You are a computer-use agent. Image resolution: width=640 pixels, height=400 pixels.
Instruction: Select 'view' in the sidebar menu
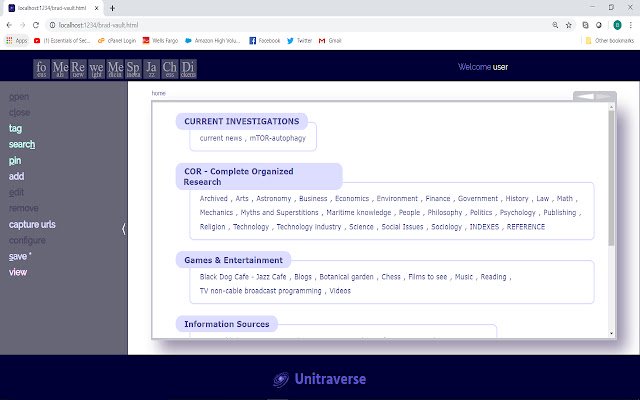tap(18, 272)
